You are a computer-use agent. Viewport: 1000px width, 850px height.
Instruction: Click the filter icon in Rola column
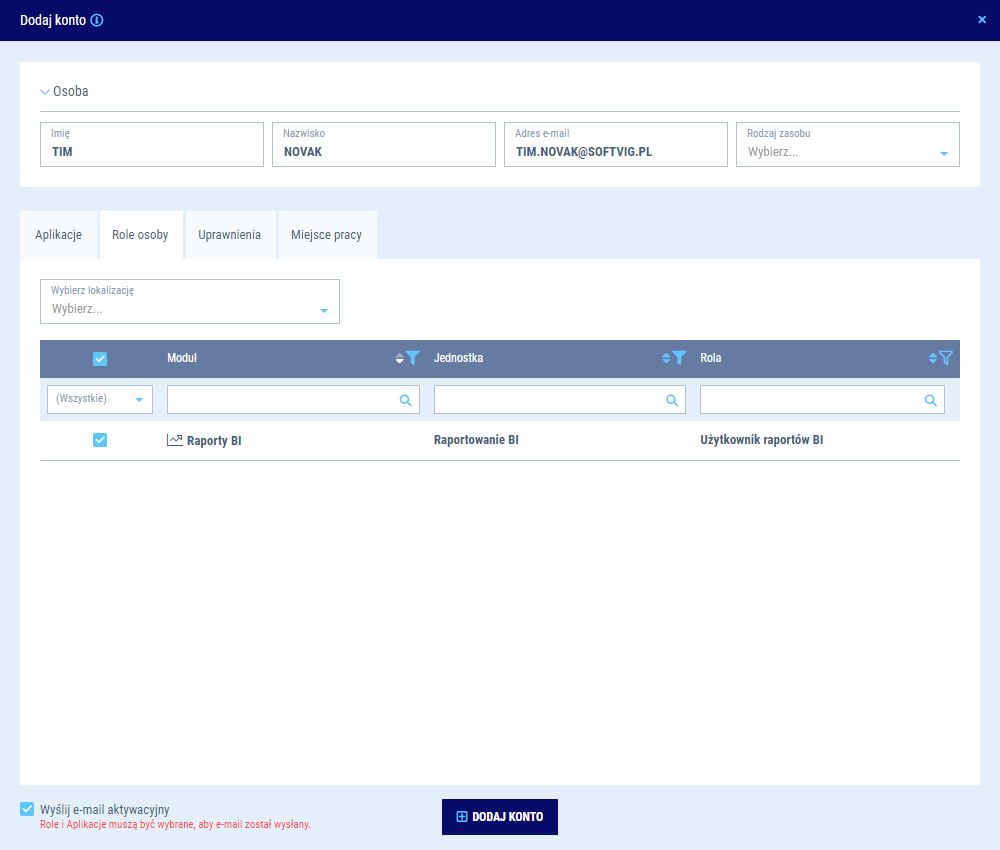(x=946, y=358)
